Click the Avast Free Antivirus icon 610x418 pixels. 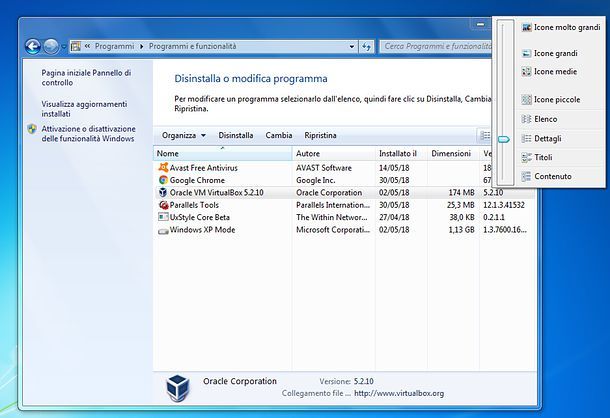[163, 168]
